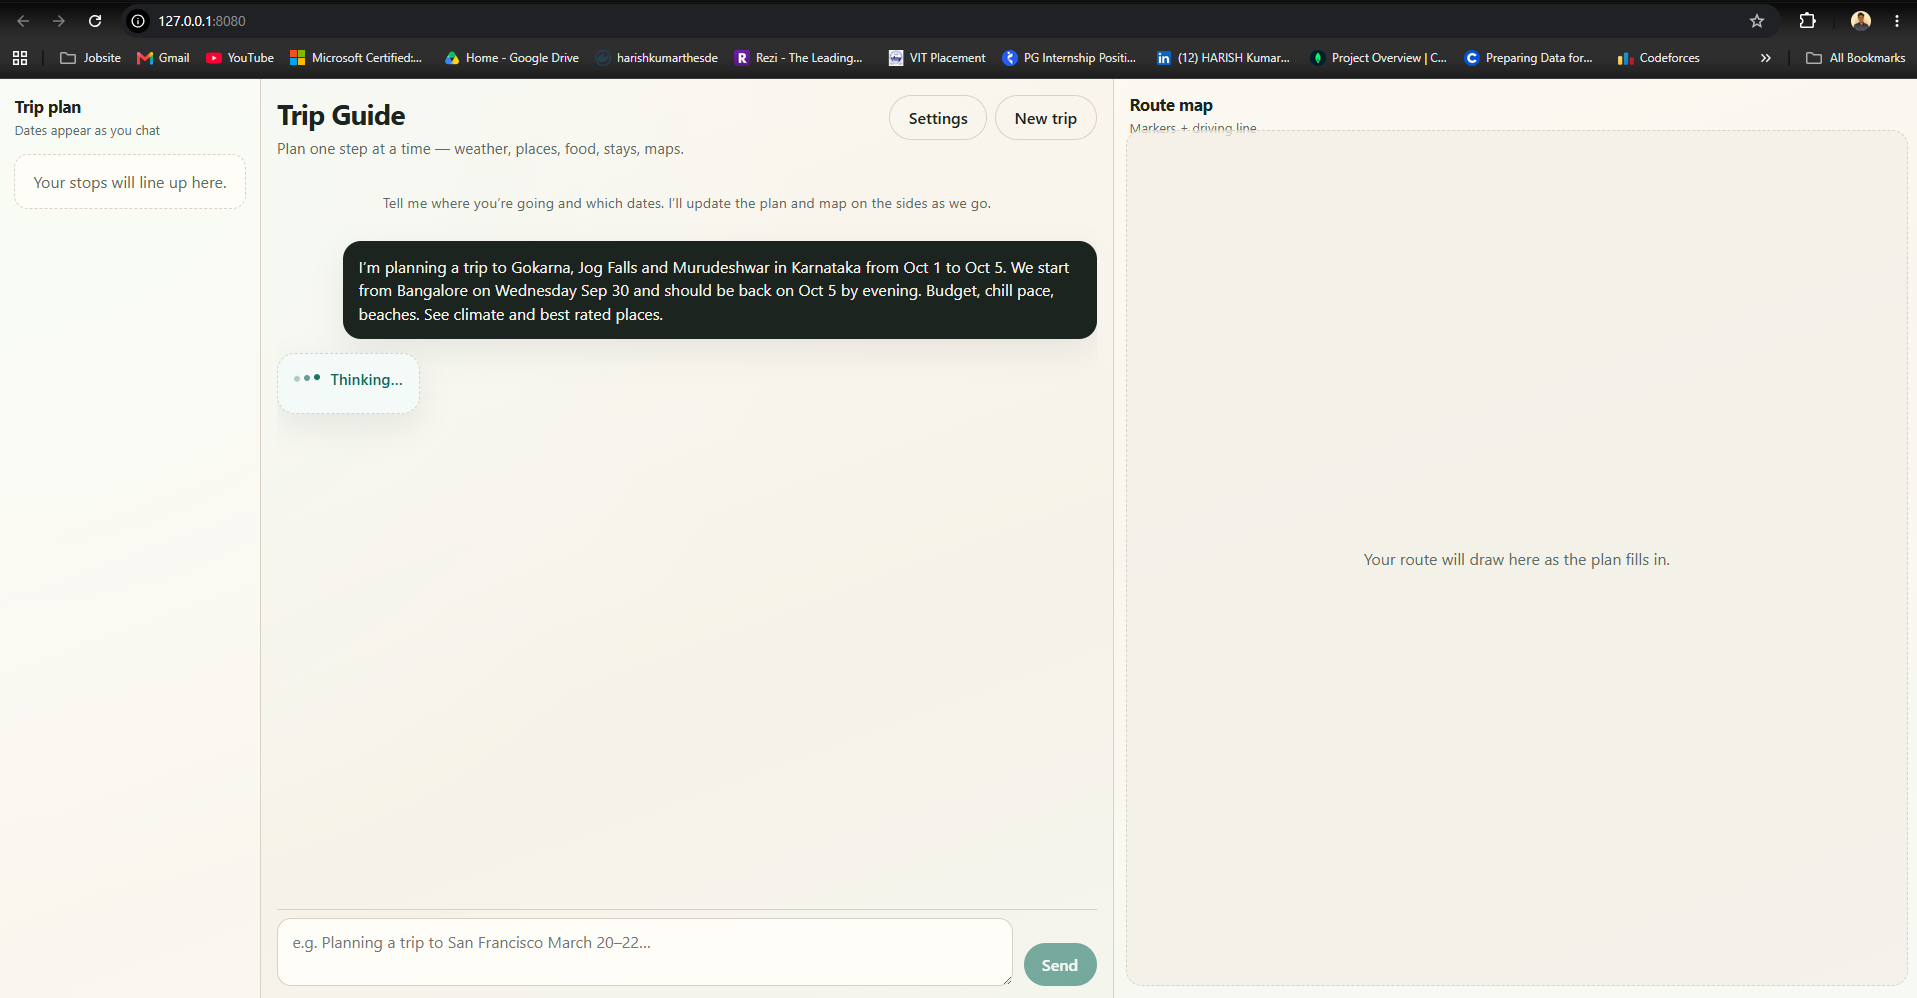
Task: Open the LinkedIn HARISH Kumar bookmark
Action: (x=1223, y=58)
